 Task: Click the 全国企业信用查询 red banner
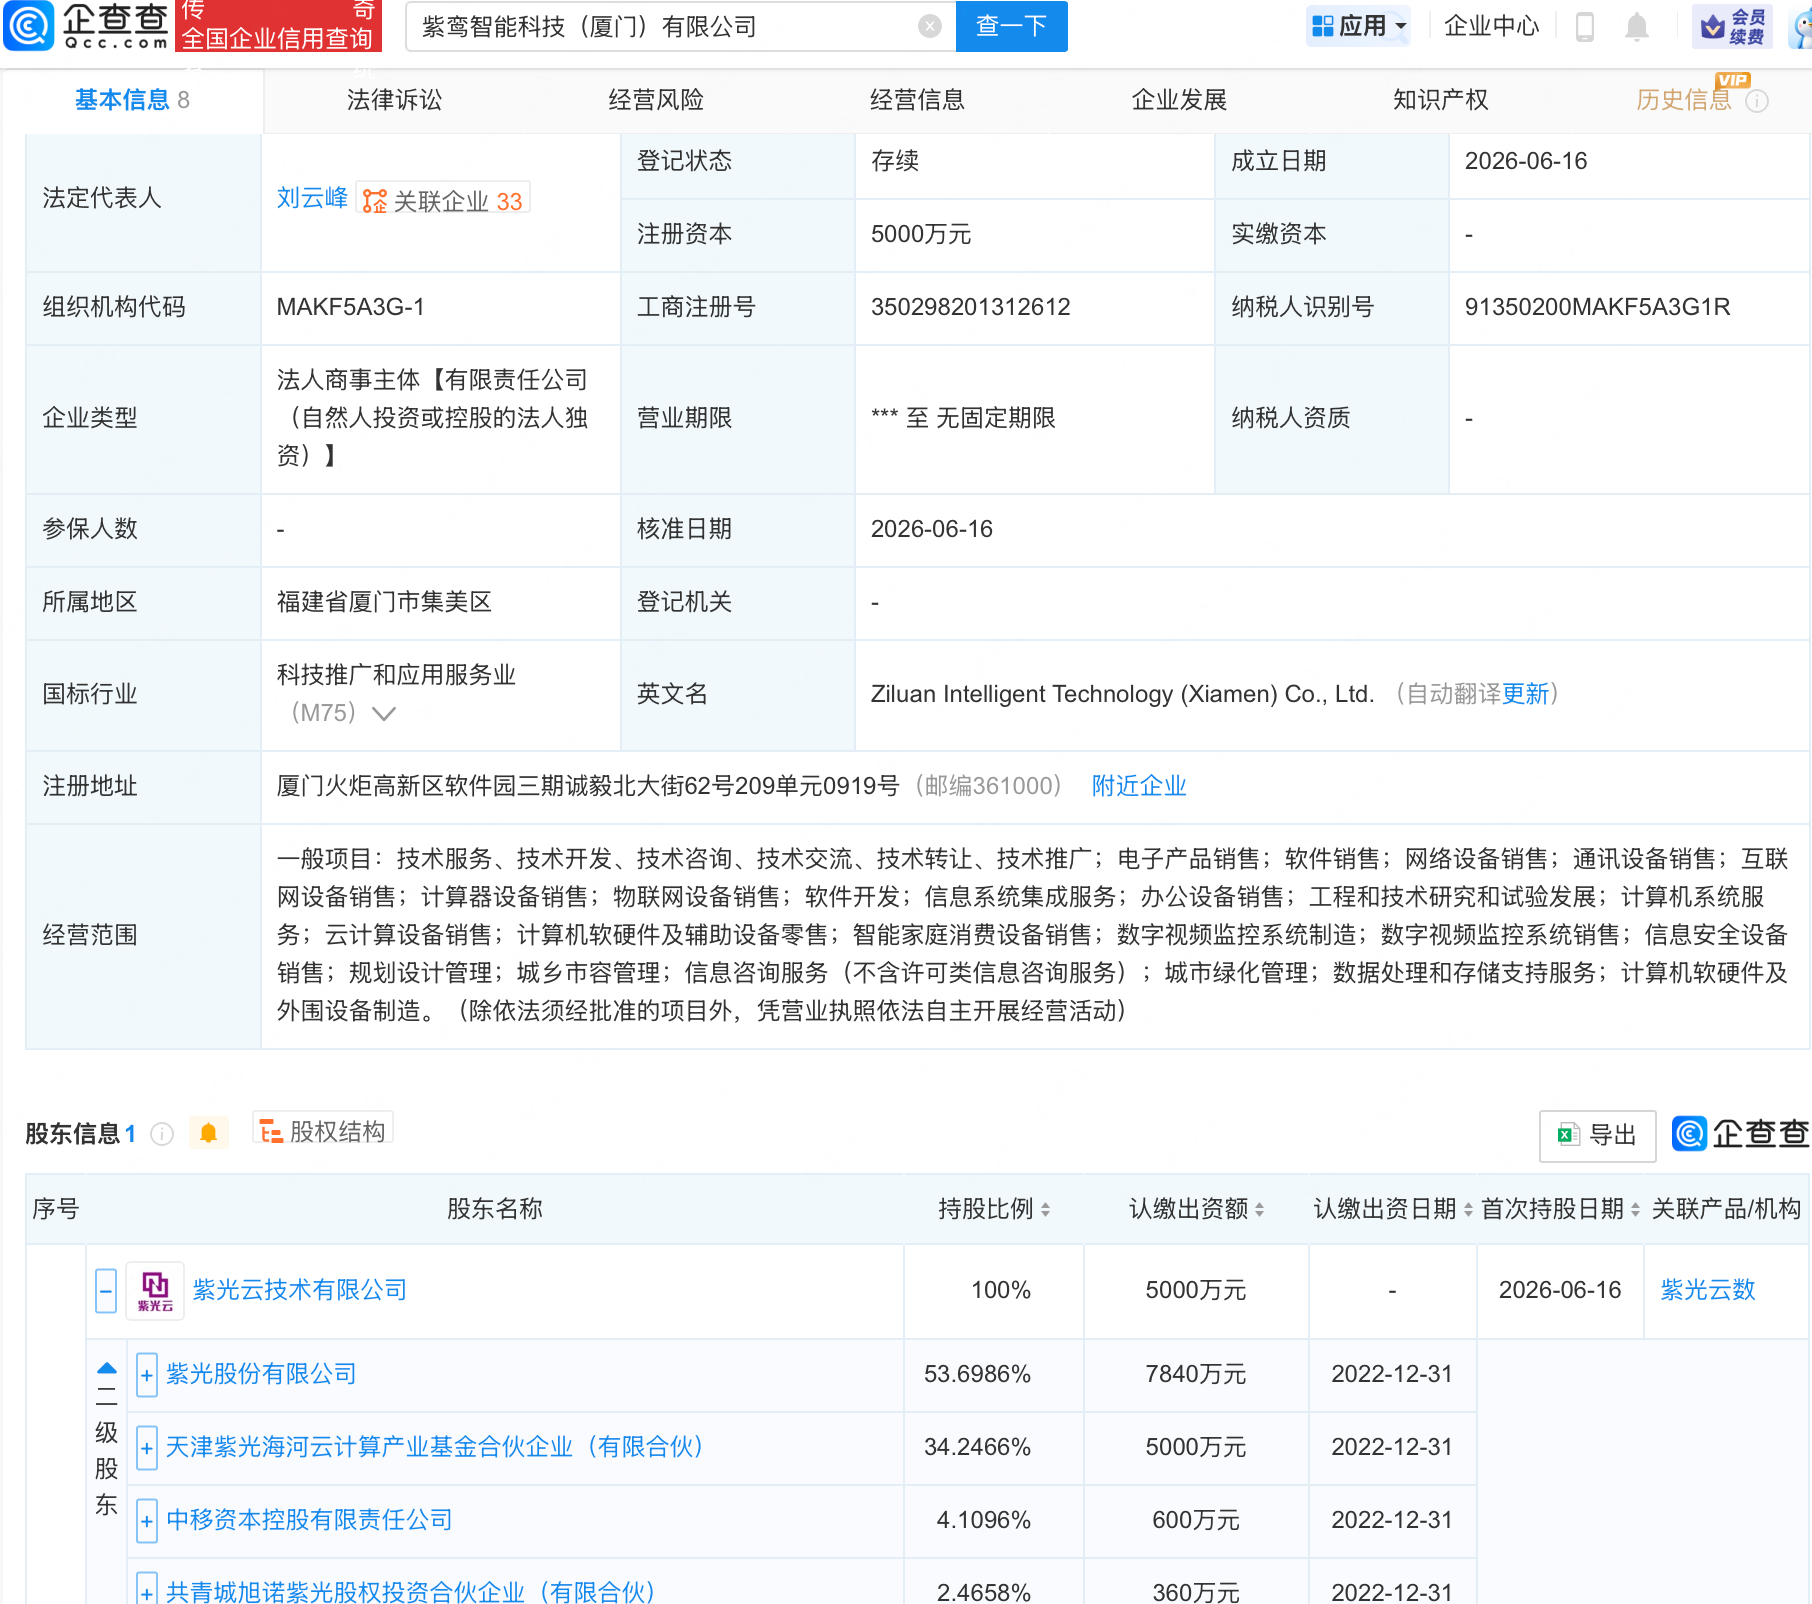point(278,26)
